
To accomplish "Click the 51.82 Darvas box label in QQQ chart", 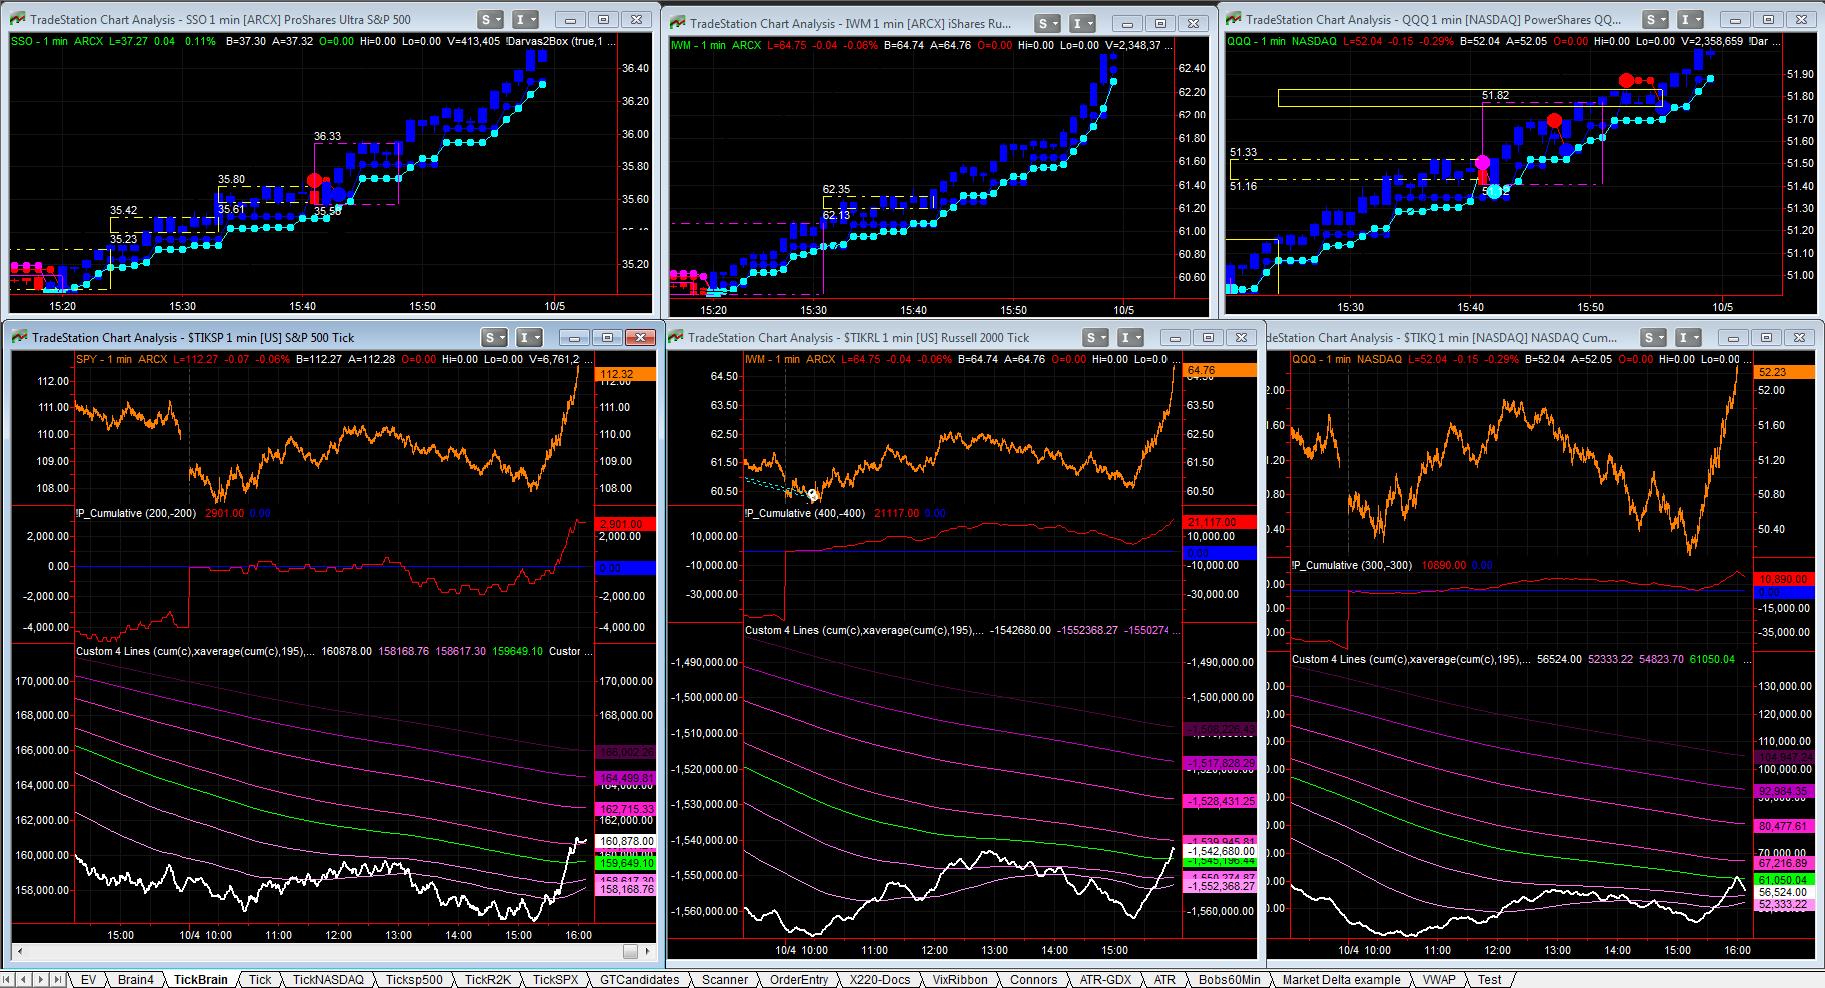I will coord(1495,95).
